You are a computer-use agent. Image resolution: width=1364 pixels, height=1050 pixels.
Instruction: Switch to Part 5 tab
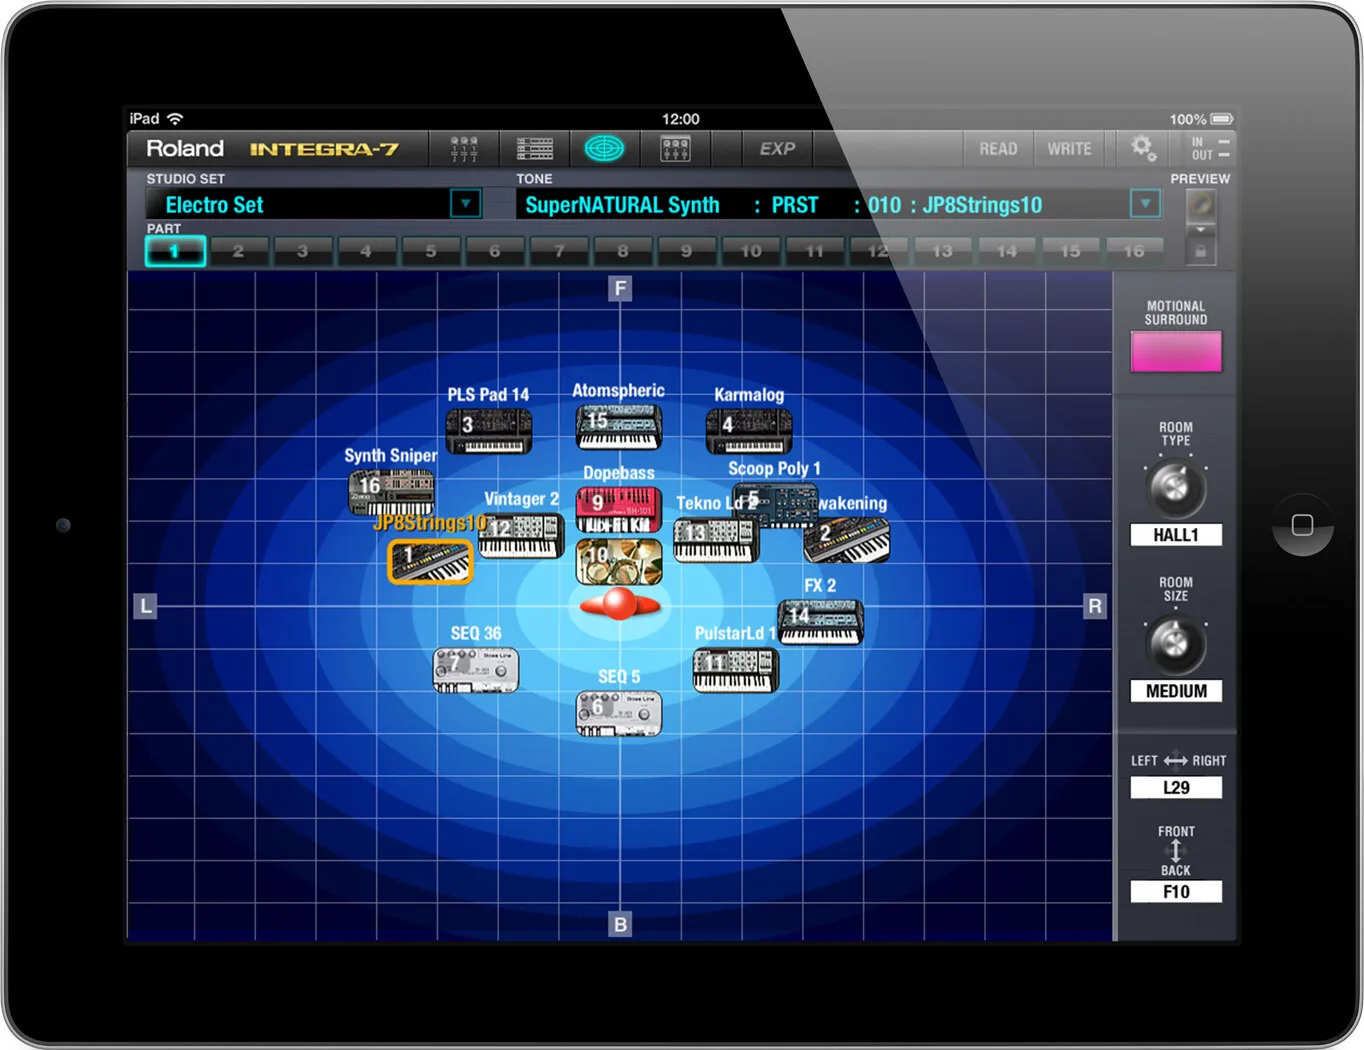click(x=431, y=251)
